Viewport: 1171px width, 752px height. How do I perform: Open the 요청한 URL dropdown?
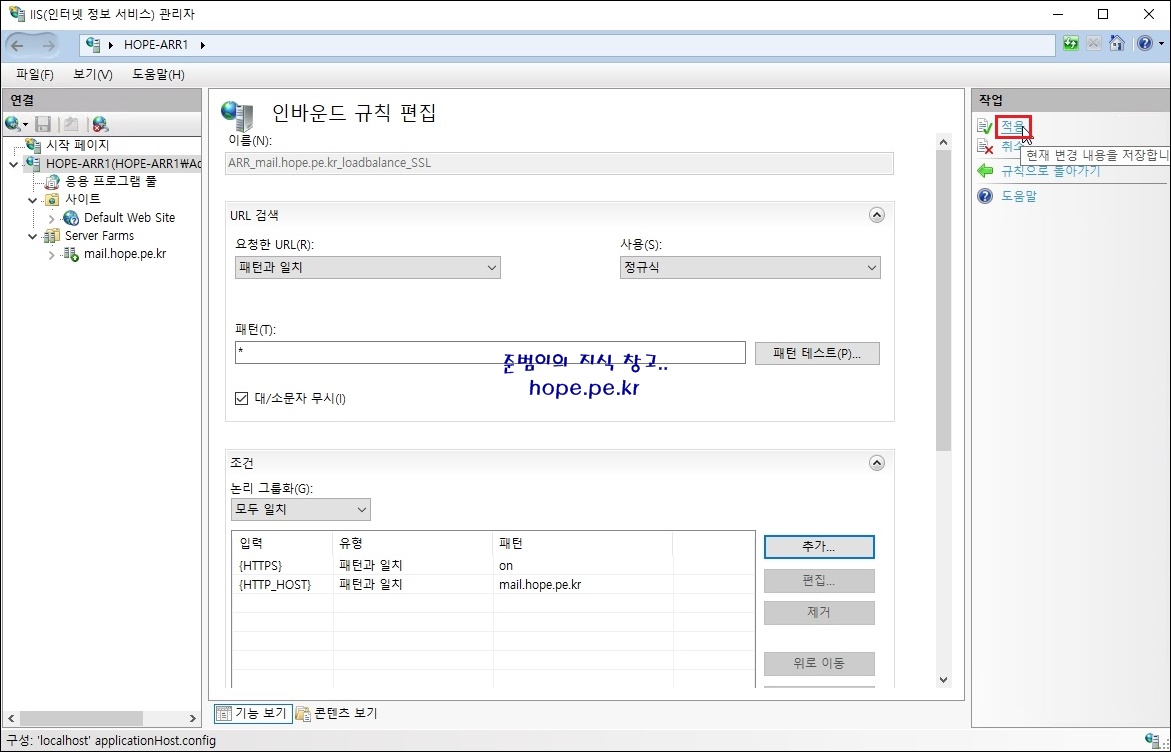click(367, 267)
